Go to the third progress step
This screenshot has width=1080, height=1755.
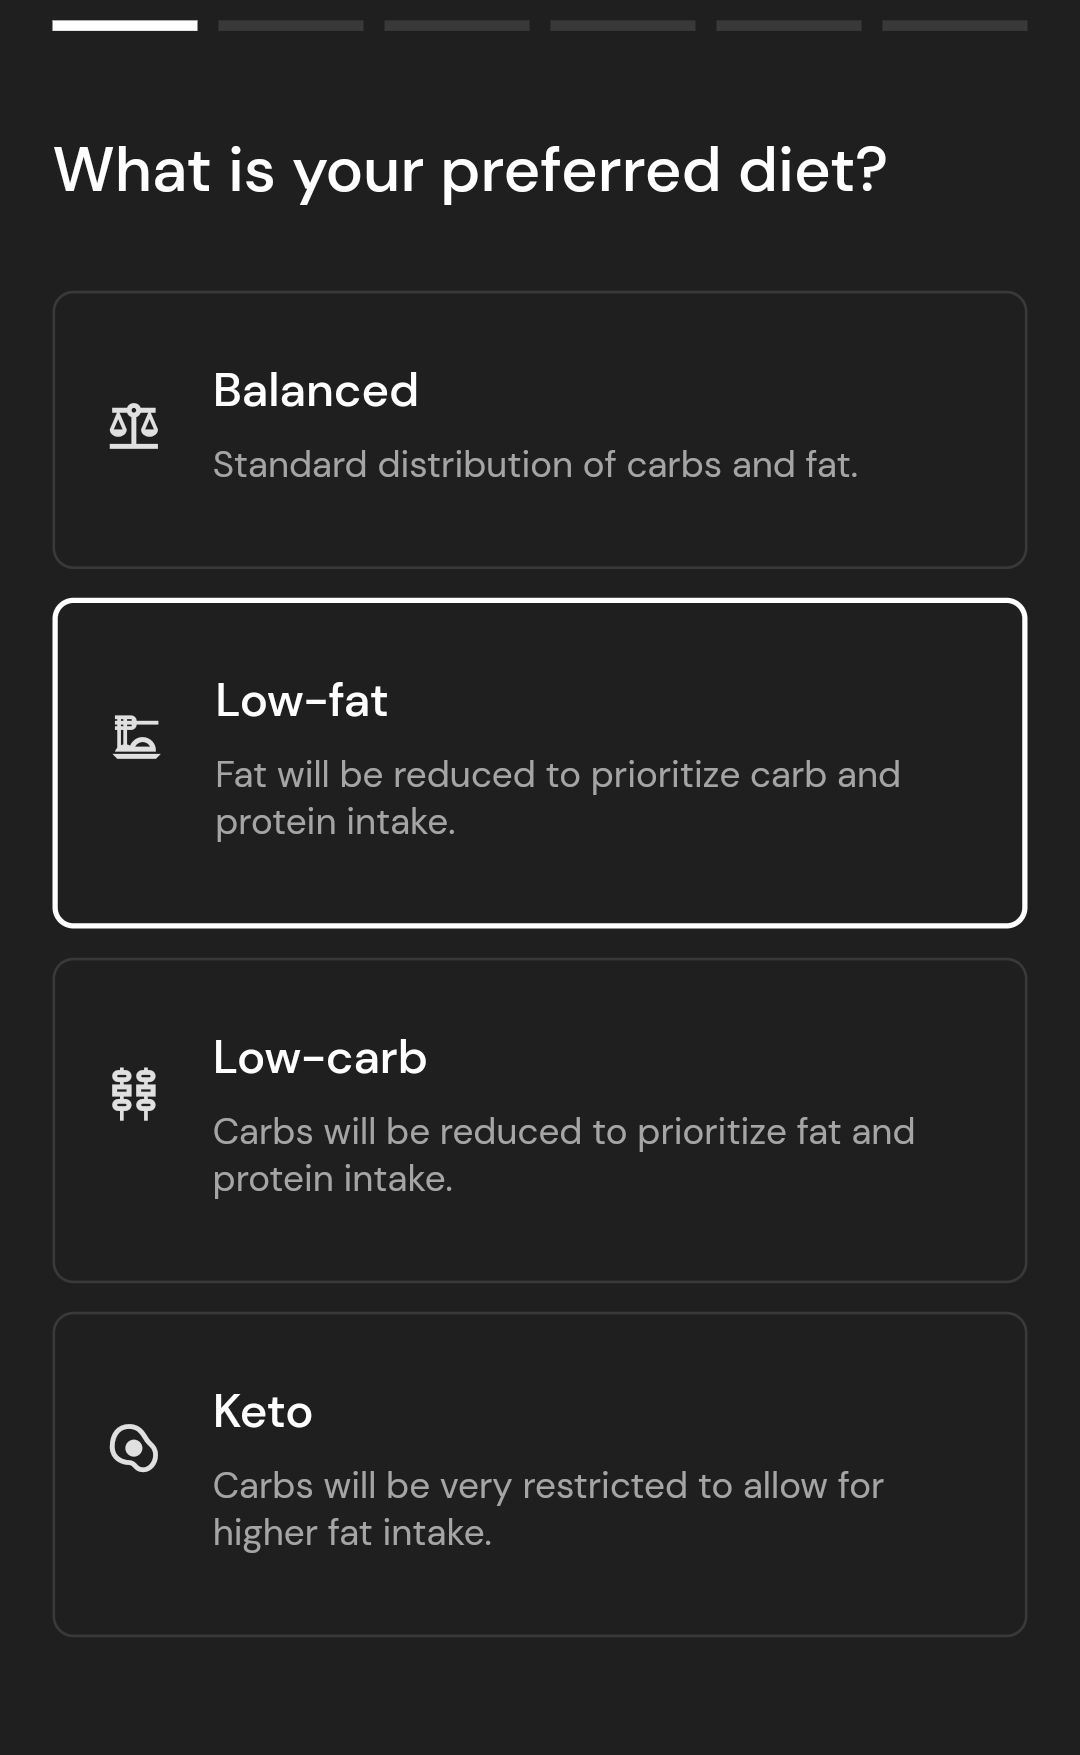(x=457, y=26)
